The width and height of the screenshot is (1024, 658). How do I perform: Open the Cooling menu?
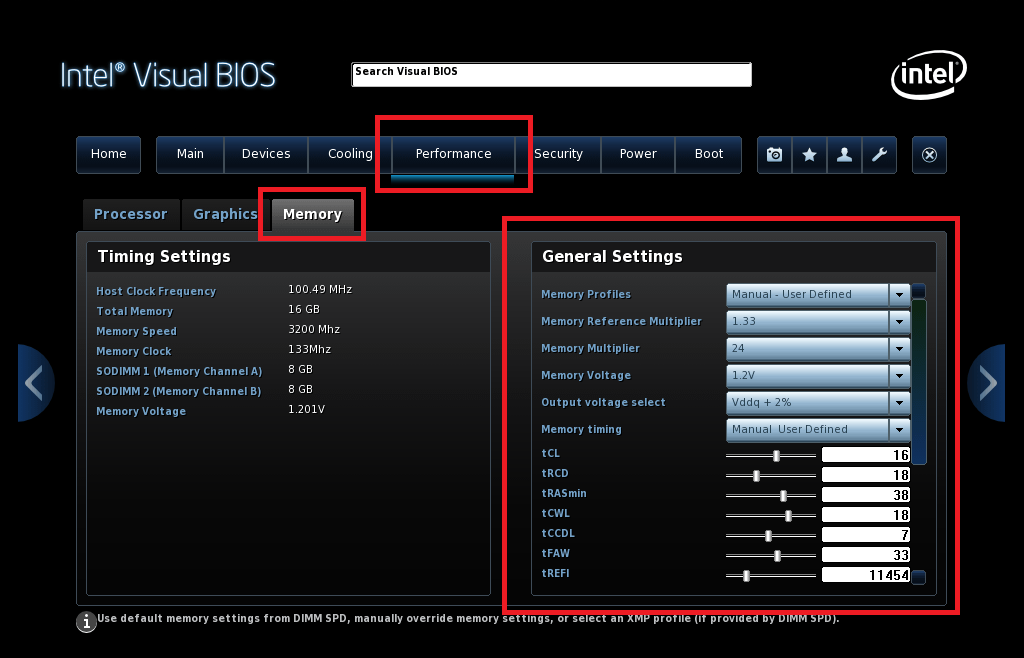(350, 155)
